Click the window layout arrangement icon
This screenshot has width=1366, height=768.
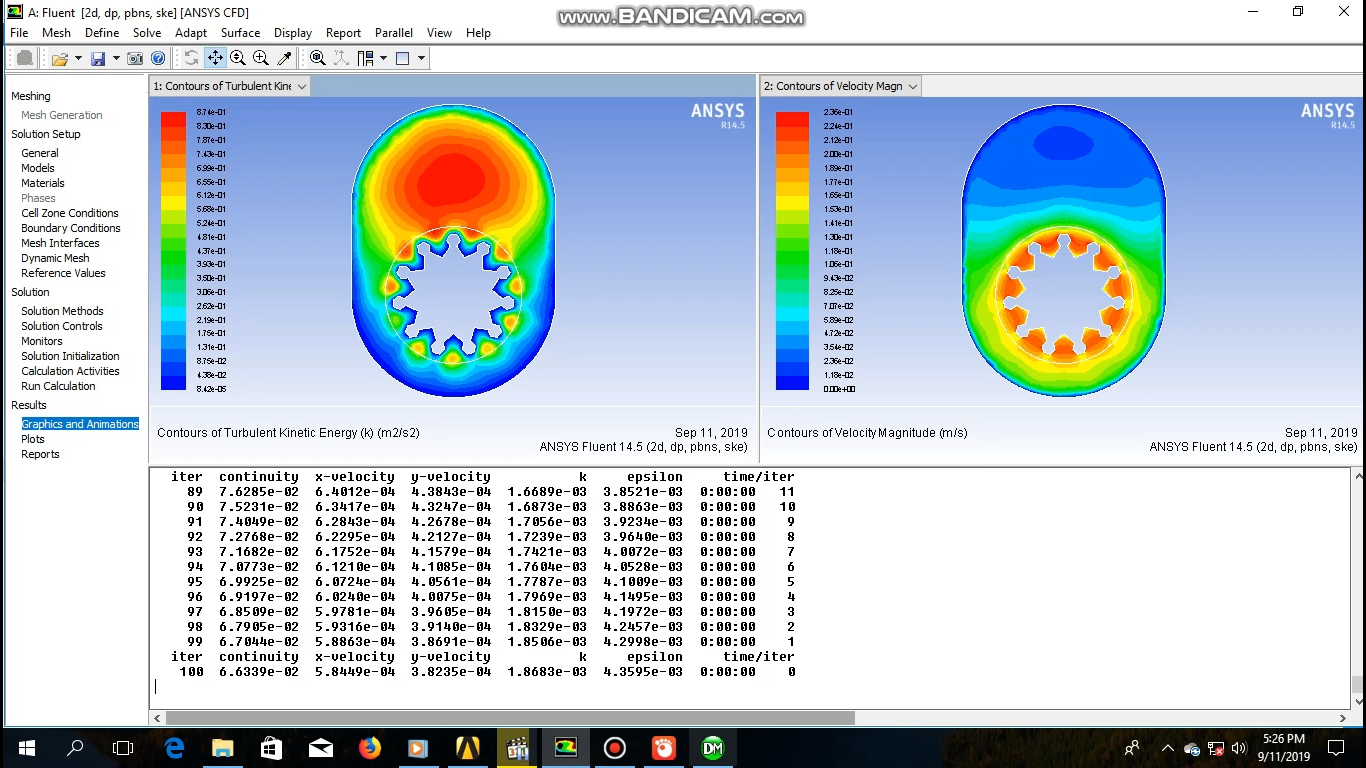[366, 57]
